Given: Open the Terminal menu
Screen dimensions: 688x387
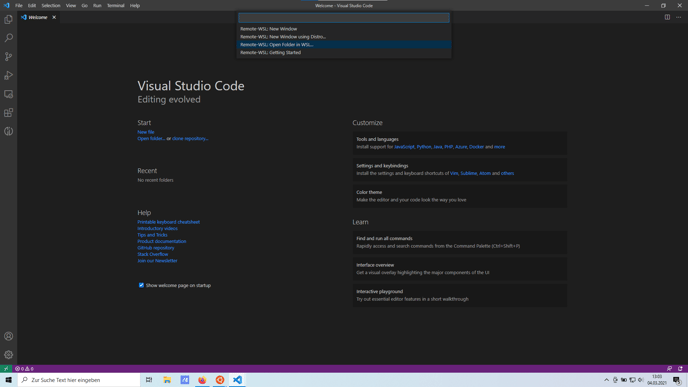Looking at the screenshot, I should tap(115, 6).
